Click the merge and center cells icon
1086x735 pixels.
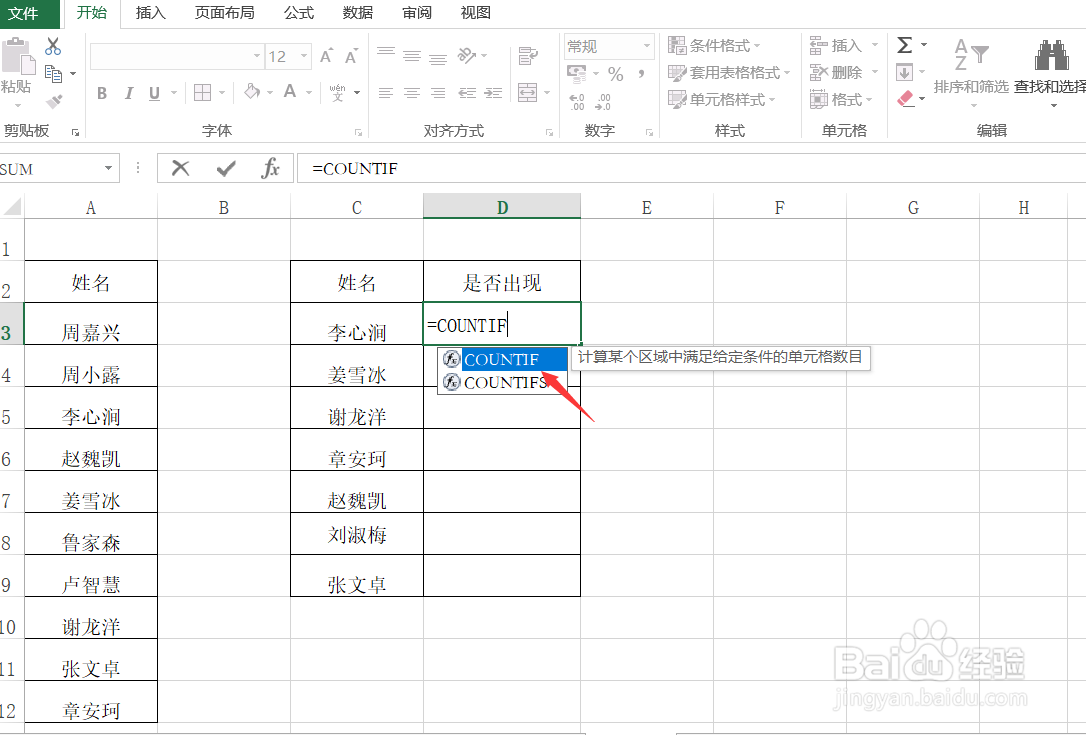(x=525, y=92)
